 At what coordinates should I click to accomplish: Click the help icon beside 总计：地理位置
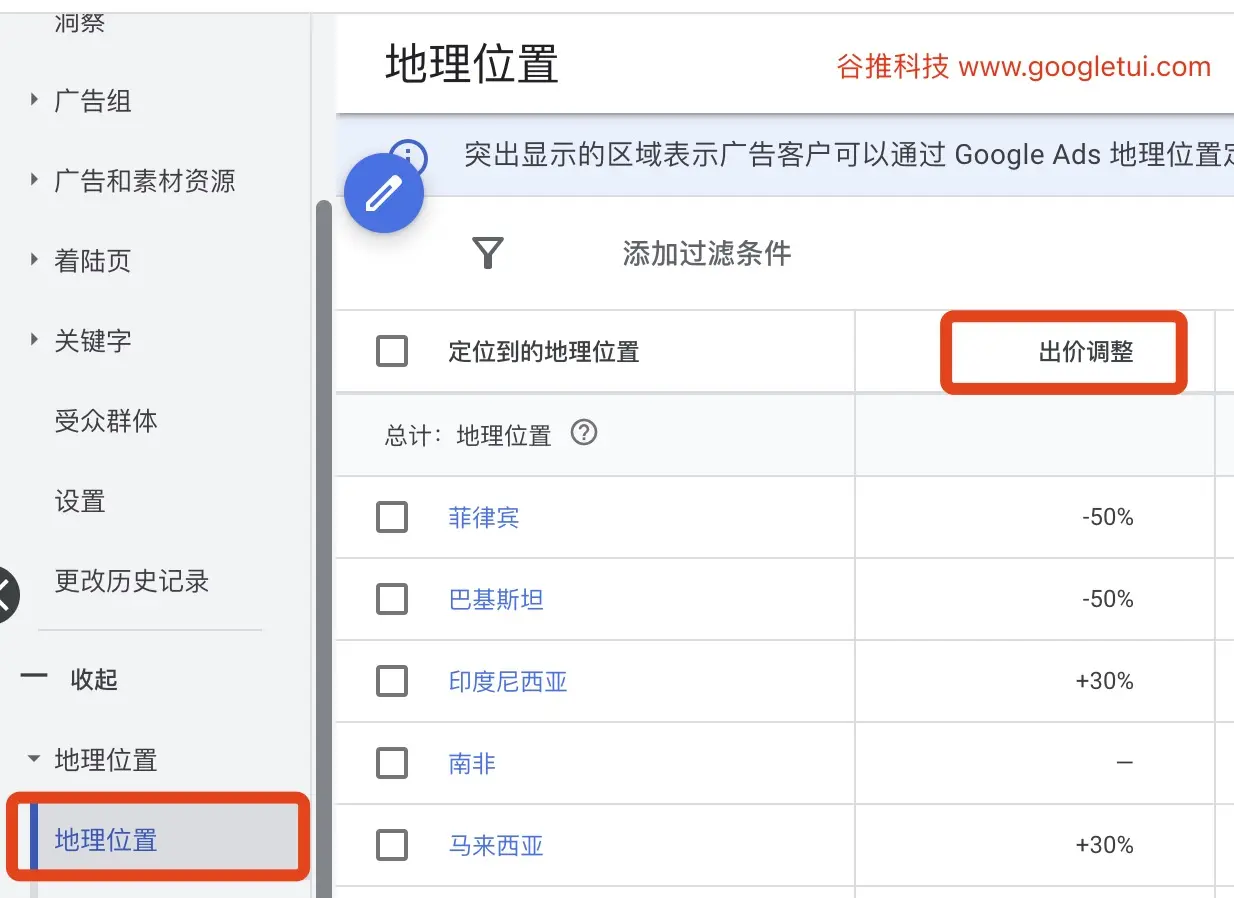pos(584,434)
